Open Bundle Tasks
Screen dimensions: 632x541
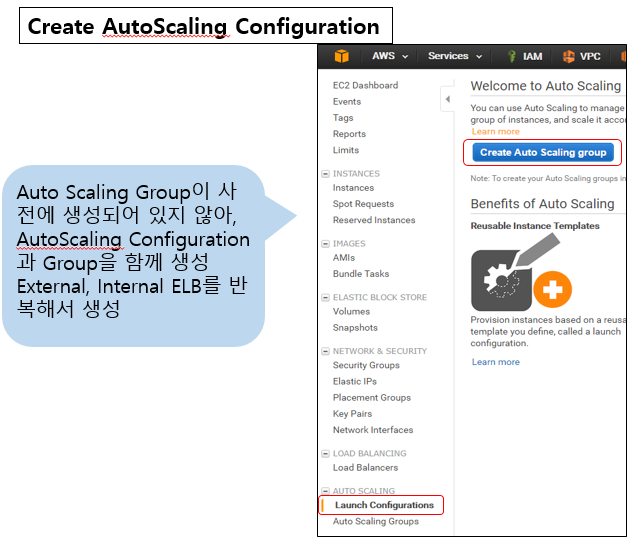click(x=361, y=274)
